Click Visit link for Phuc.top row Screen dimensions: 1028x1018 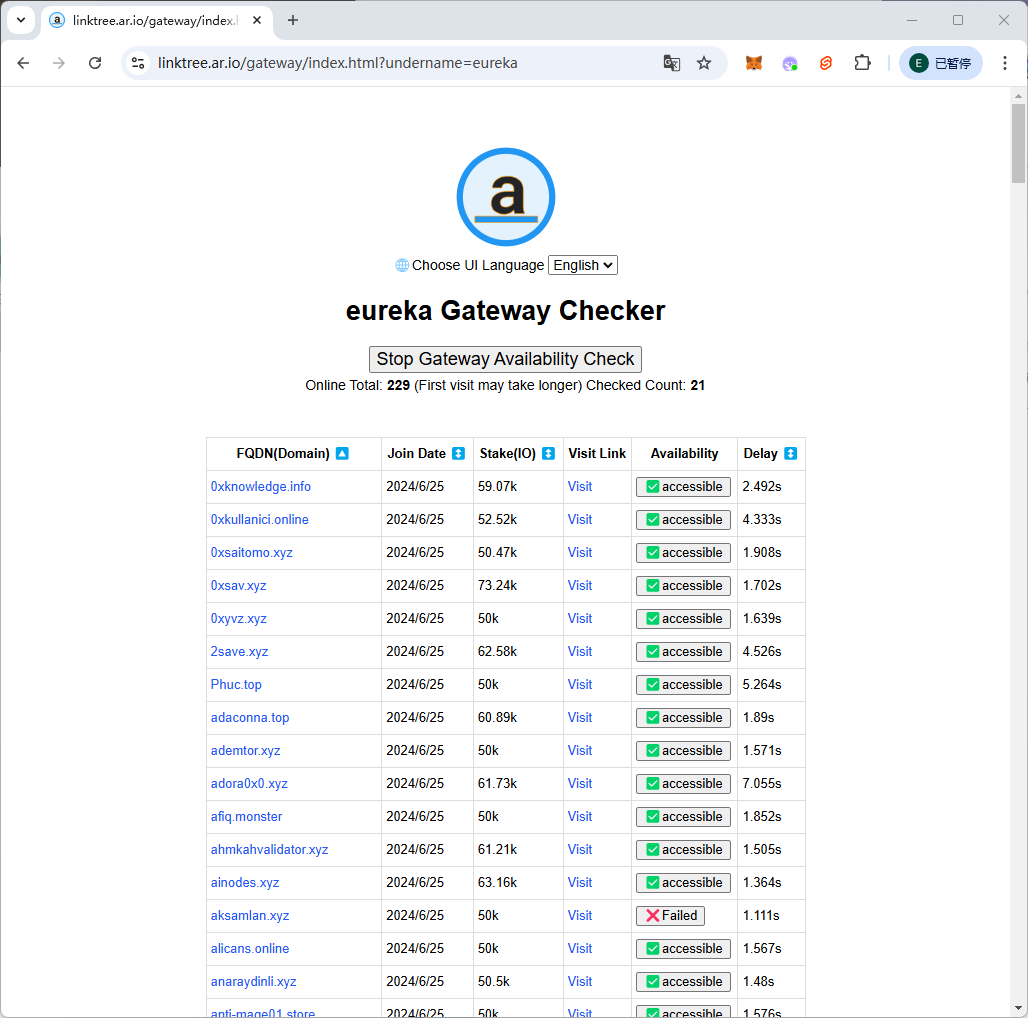coord(580,684)
